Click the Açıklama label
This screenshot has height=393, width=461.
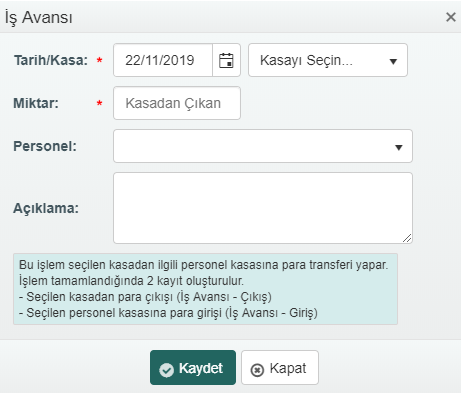(46, 208)
